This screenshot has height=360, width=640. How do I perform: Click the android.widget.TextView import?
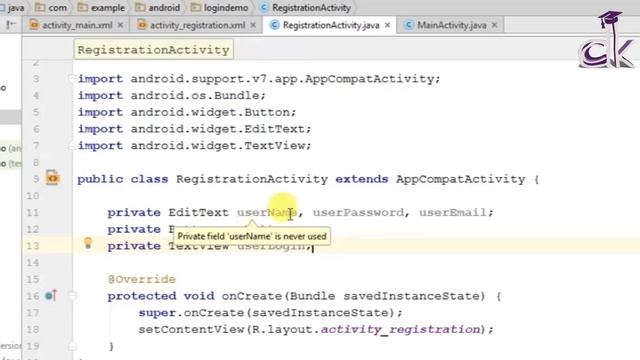(x=220, y=145)
